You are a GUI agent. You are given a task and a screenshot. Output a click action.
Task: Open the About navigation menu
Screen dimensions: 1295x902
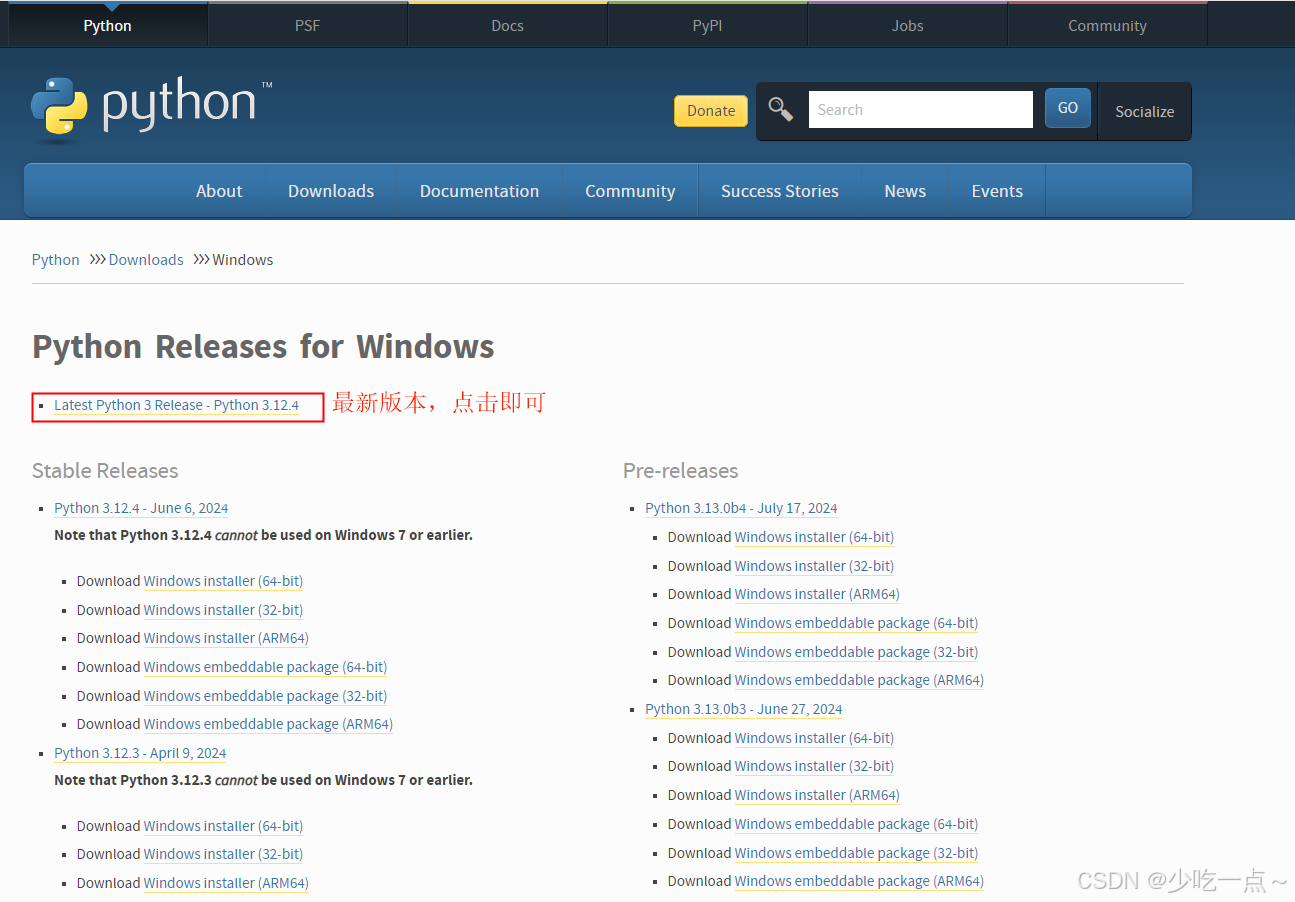pyautogui.click(x=219, y=191)
